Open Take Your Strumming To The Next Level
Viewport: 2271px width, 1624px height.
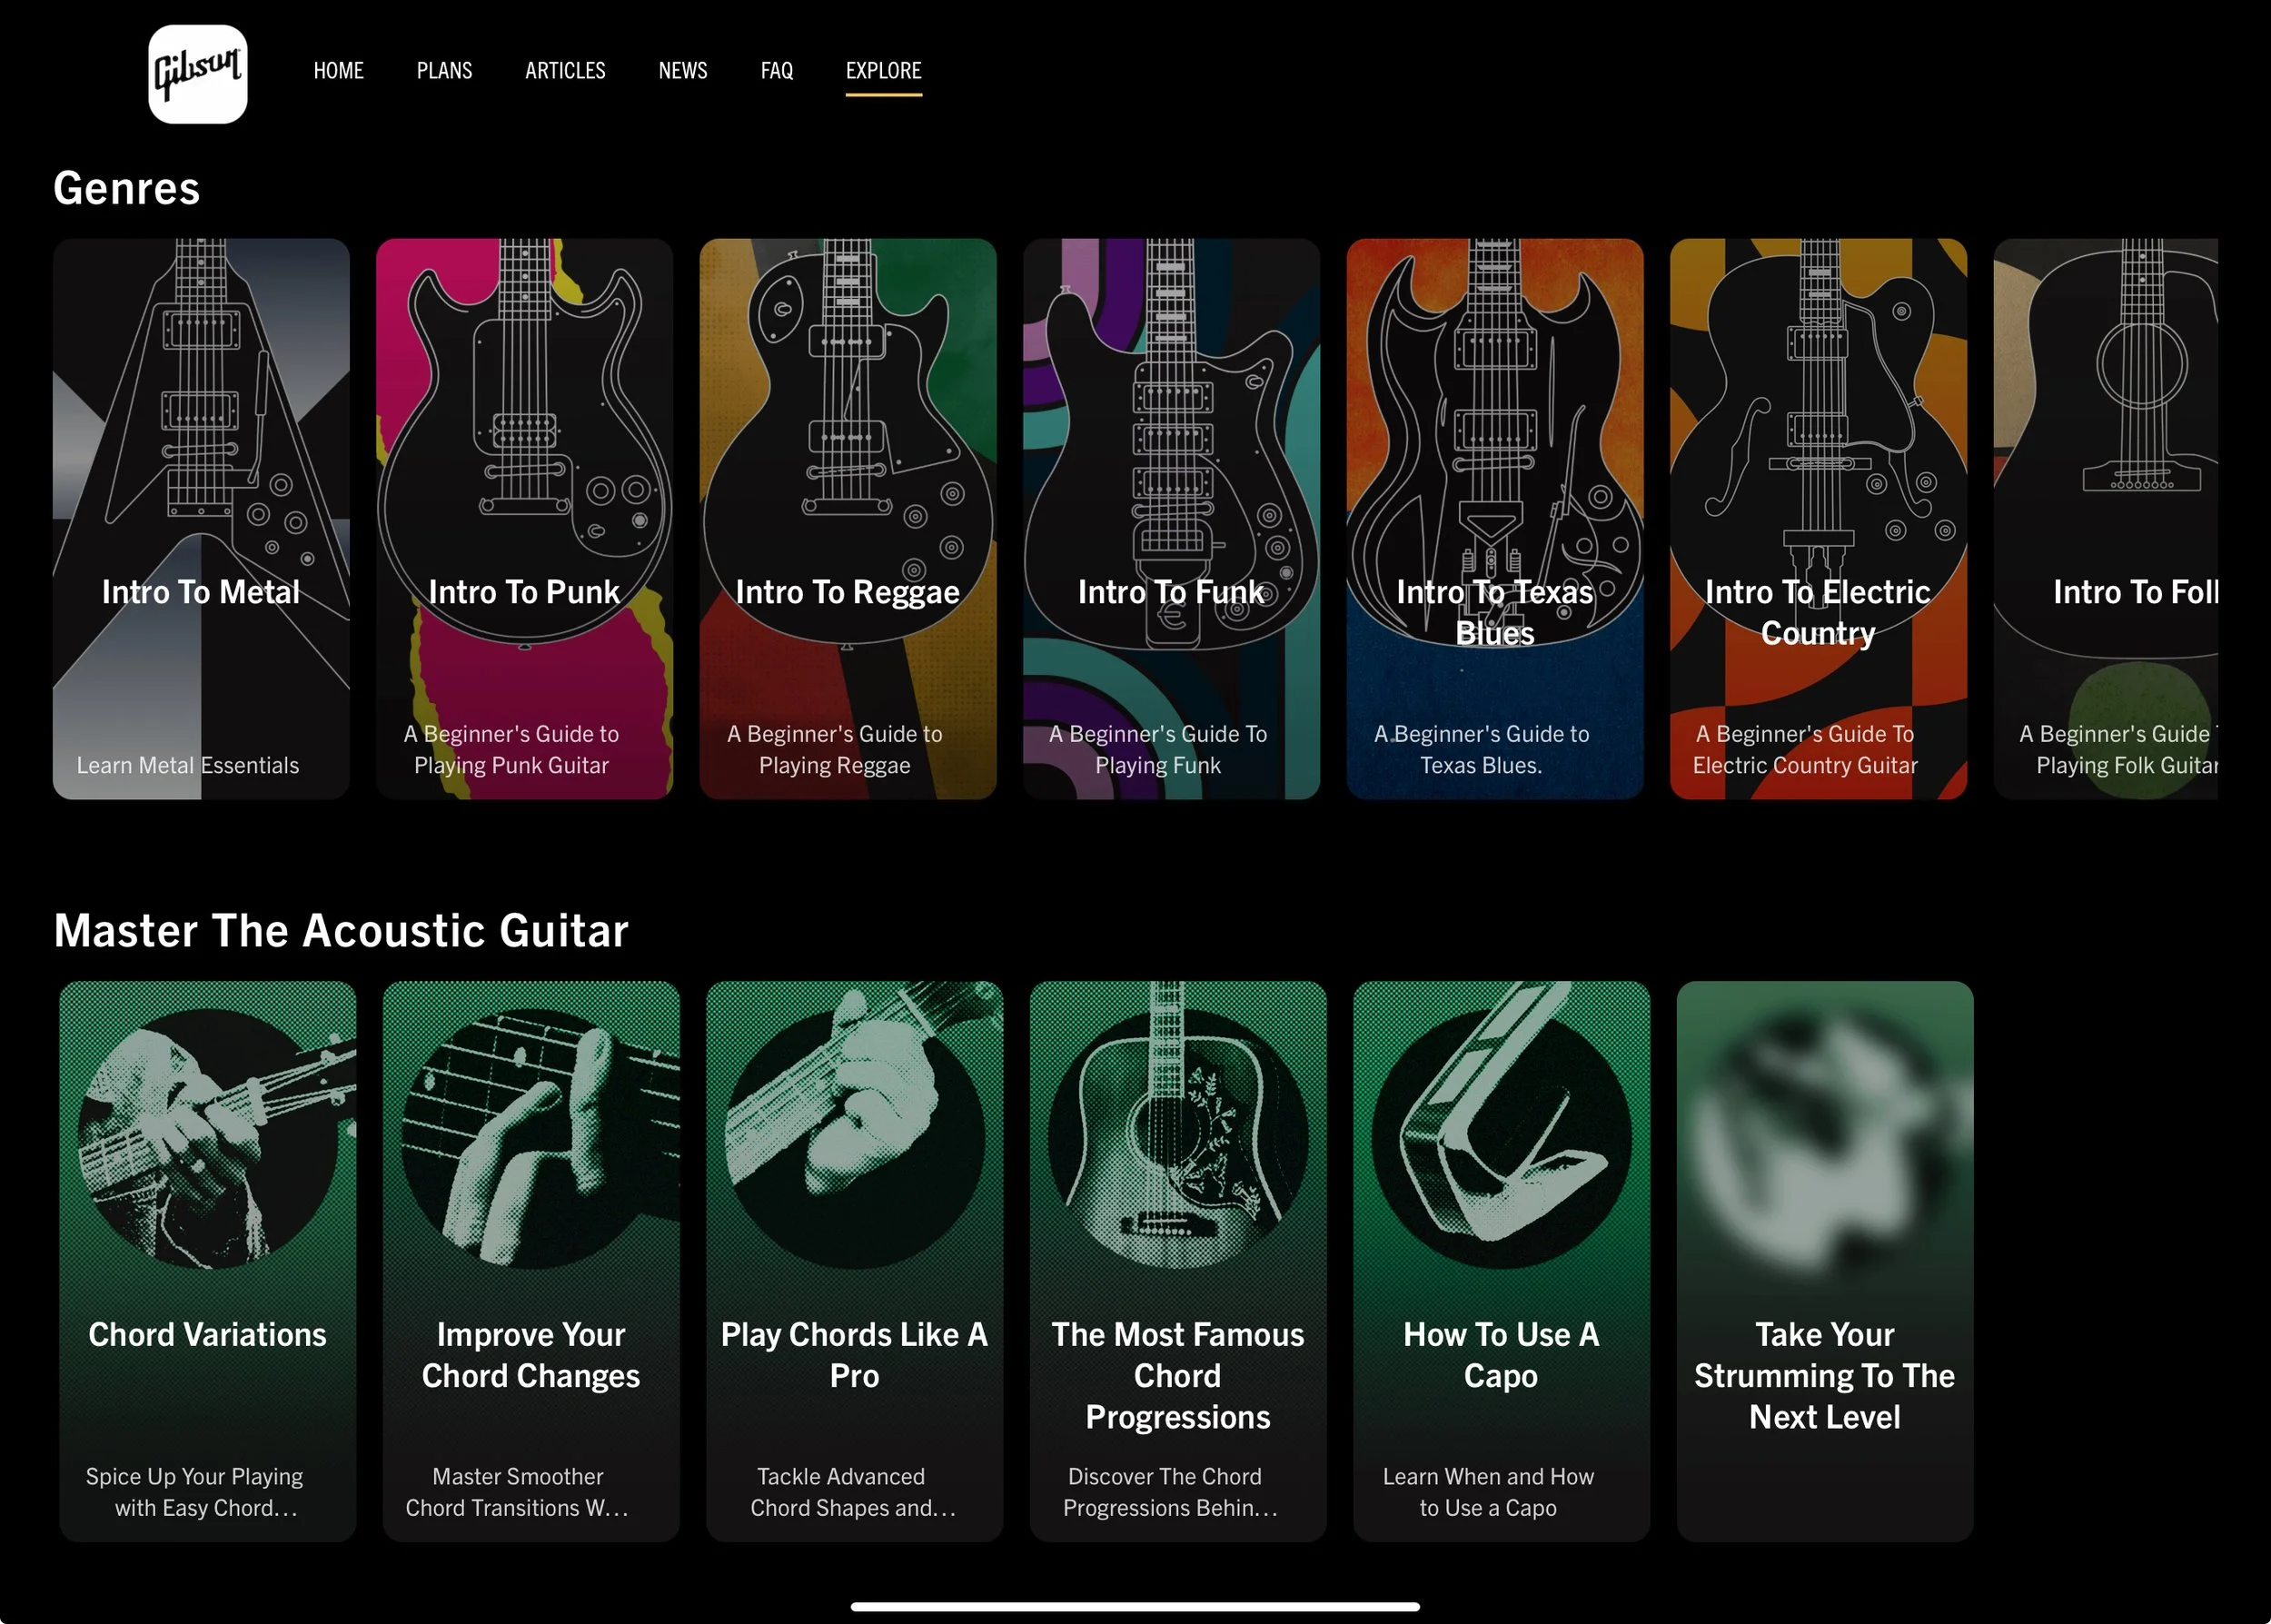pos(1824,1260)
